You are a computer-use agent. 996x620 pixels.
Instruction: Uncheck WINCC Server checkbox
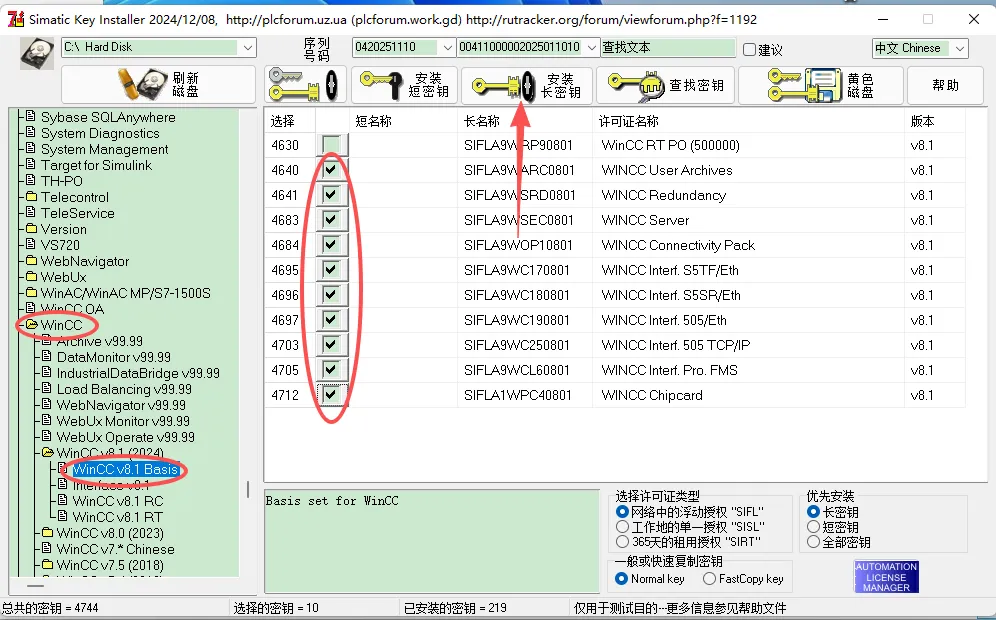tap(331, 220)
